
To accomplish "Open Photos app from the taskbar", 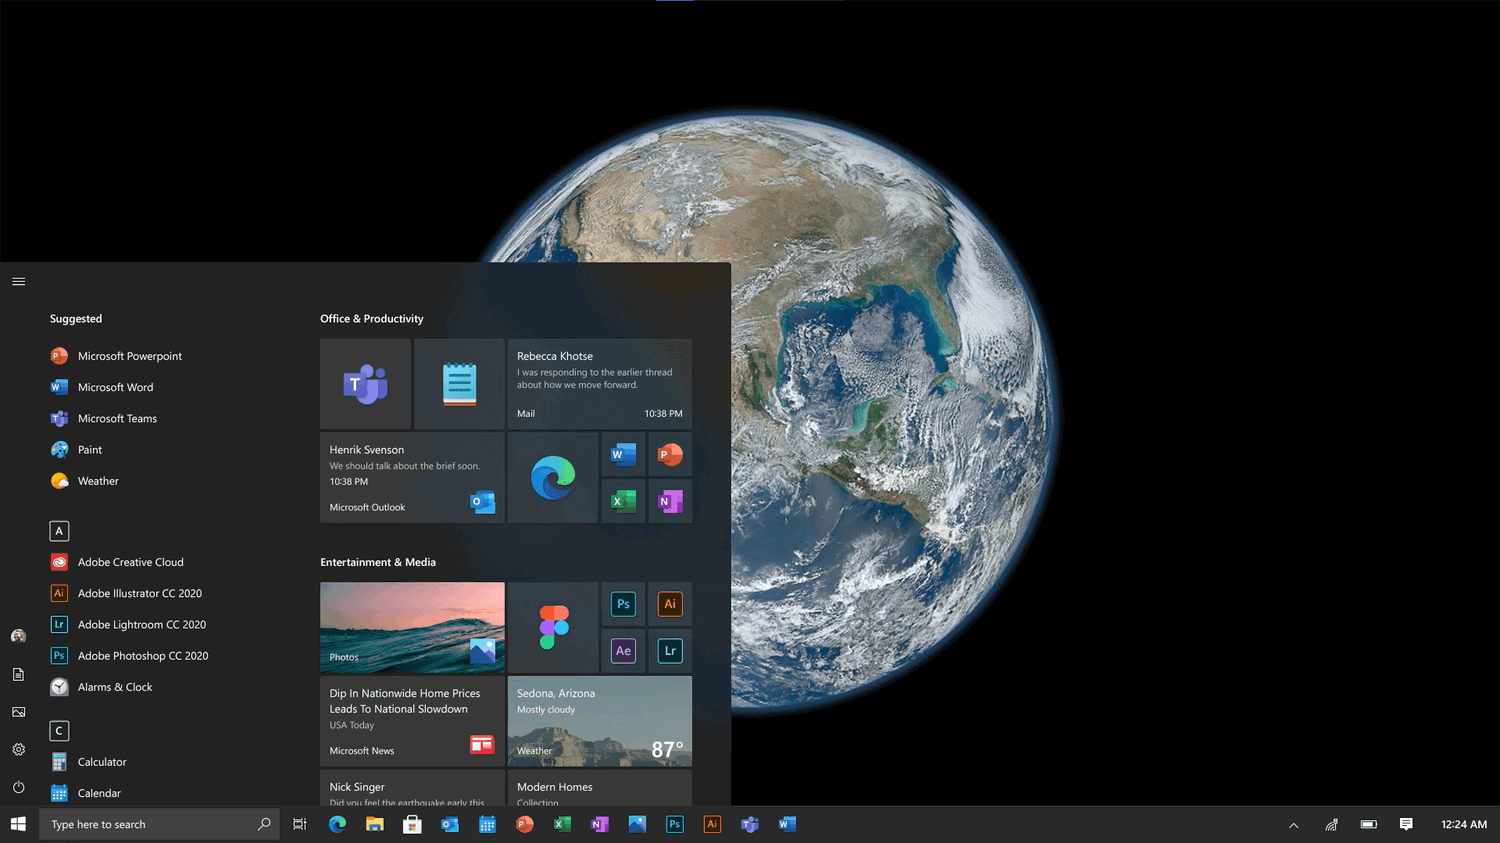I will tap(637, 824).
